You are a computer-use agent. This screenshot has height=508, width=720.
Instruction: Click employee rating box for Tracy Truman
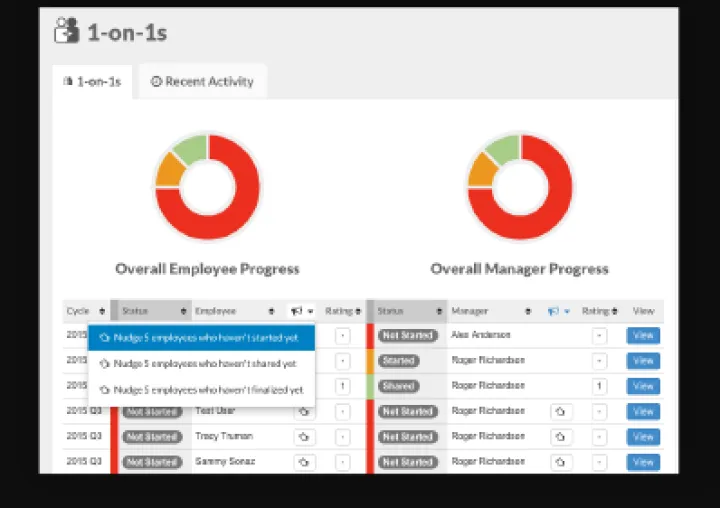click(x=343, y=437)
